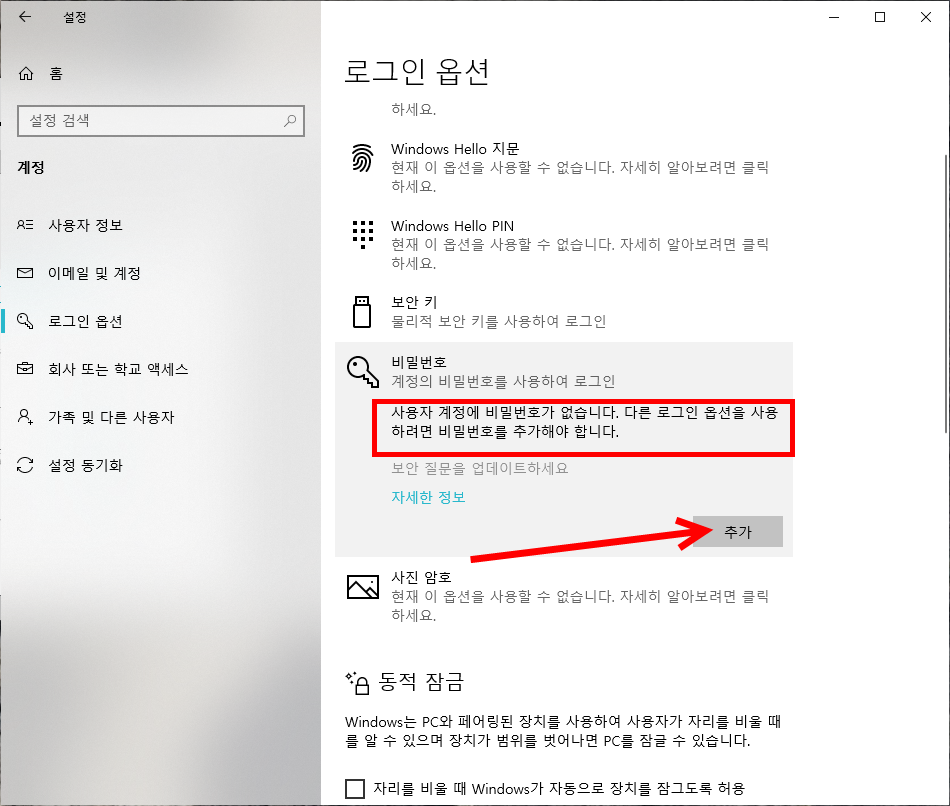Open the 자세한 정보 link

pos(428,497)
